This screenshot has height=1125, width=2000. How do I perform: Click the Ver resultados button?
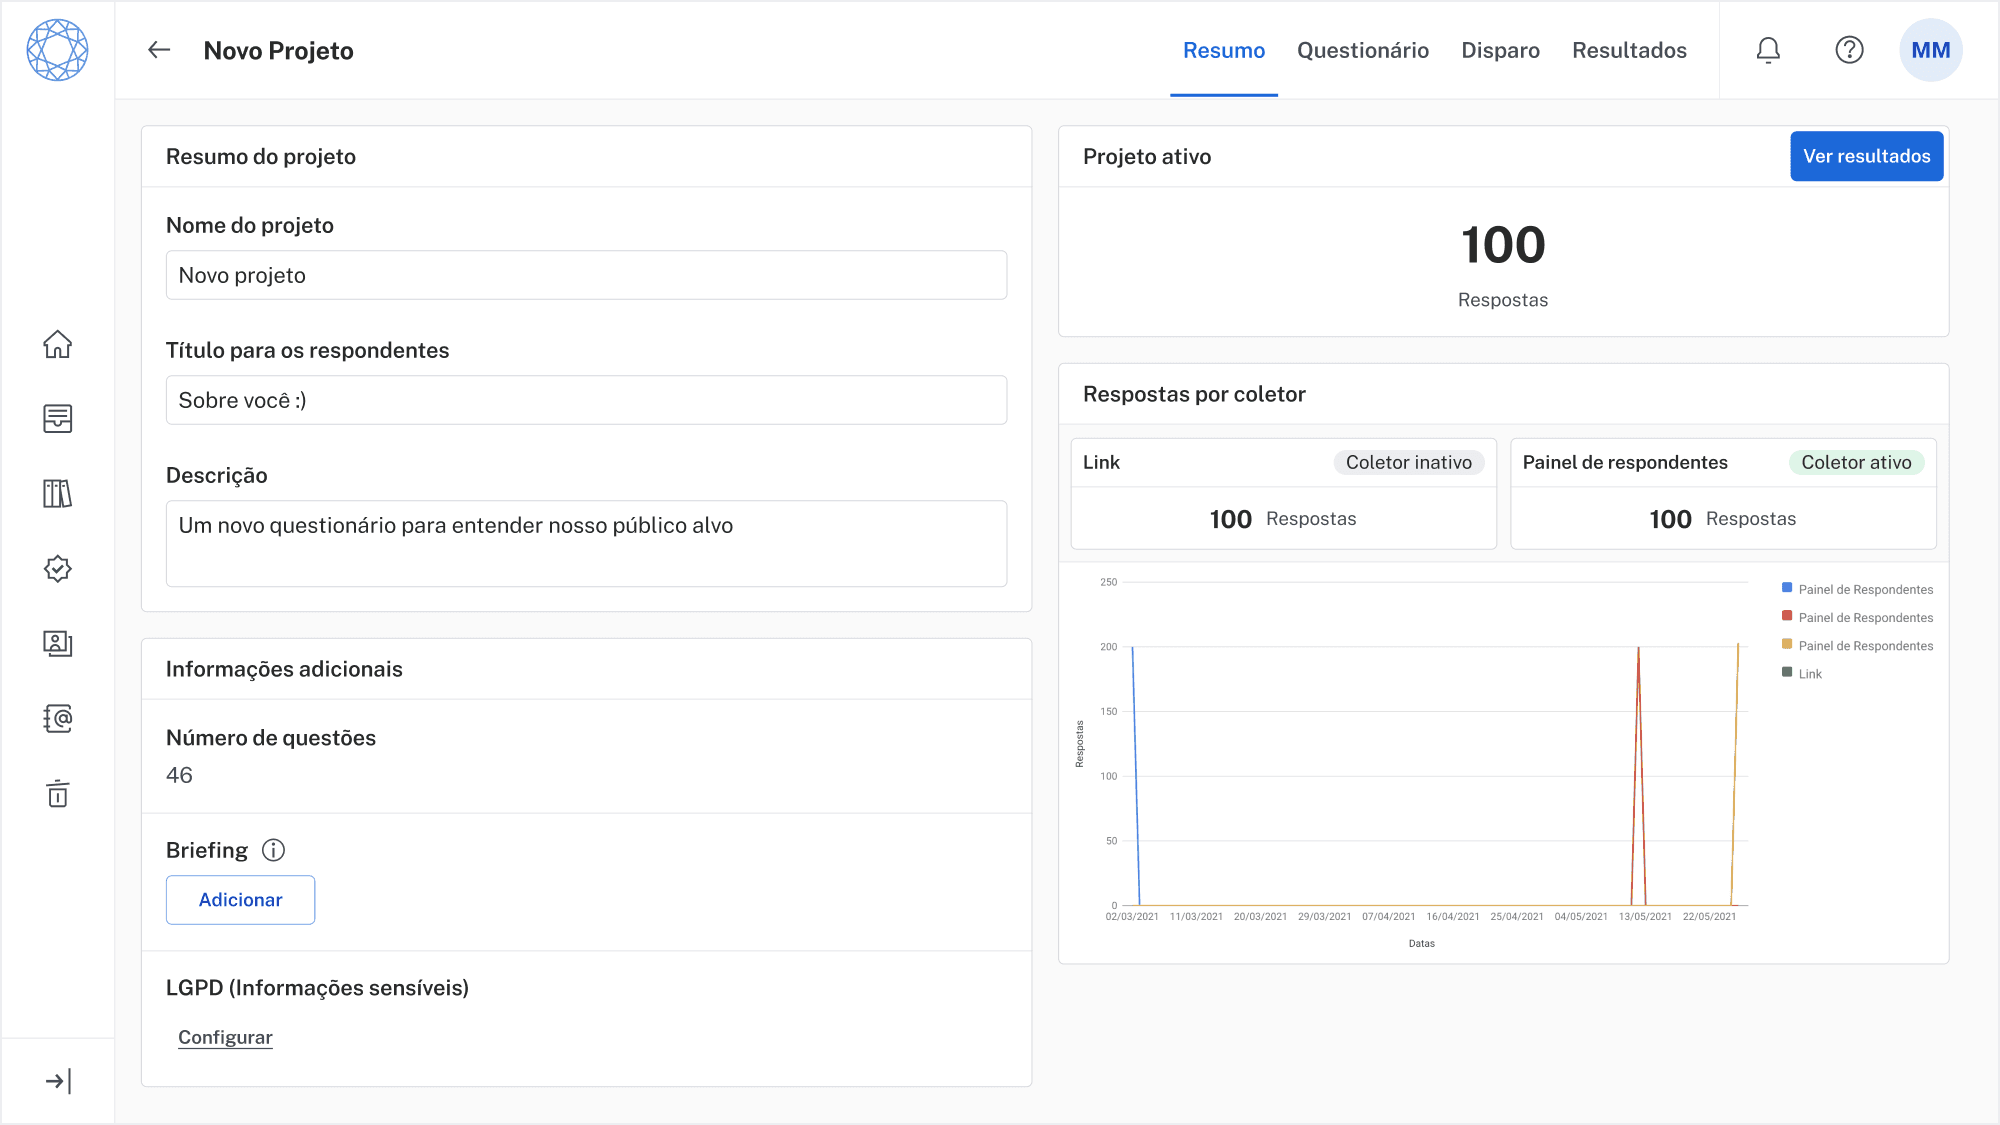click(x=1866, y=156)
